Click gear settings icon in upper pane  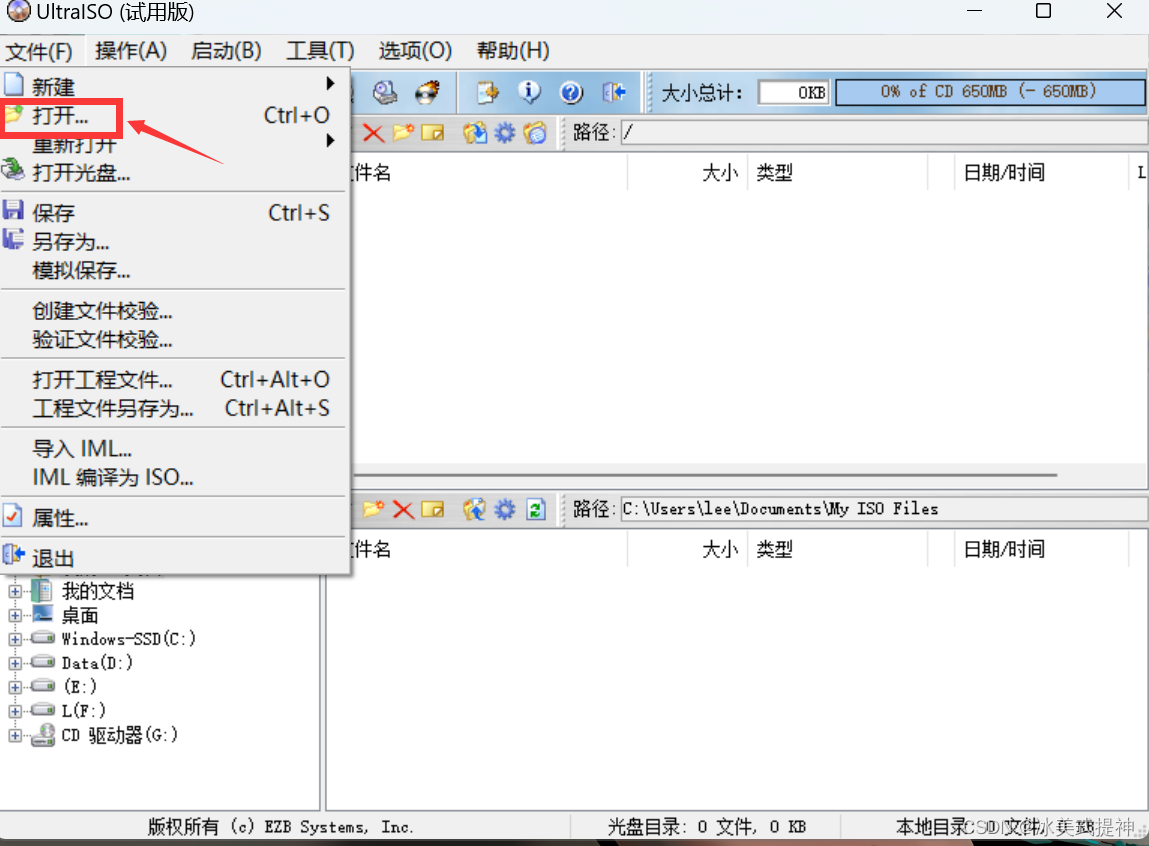pos(505,133)
